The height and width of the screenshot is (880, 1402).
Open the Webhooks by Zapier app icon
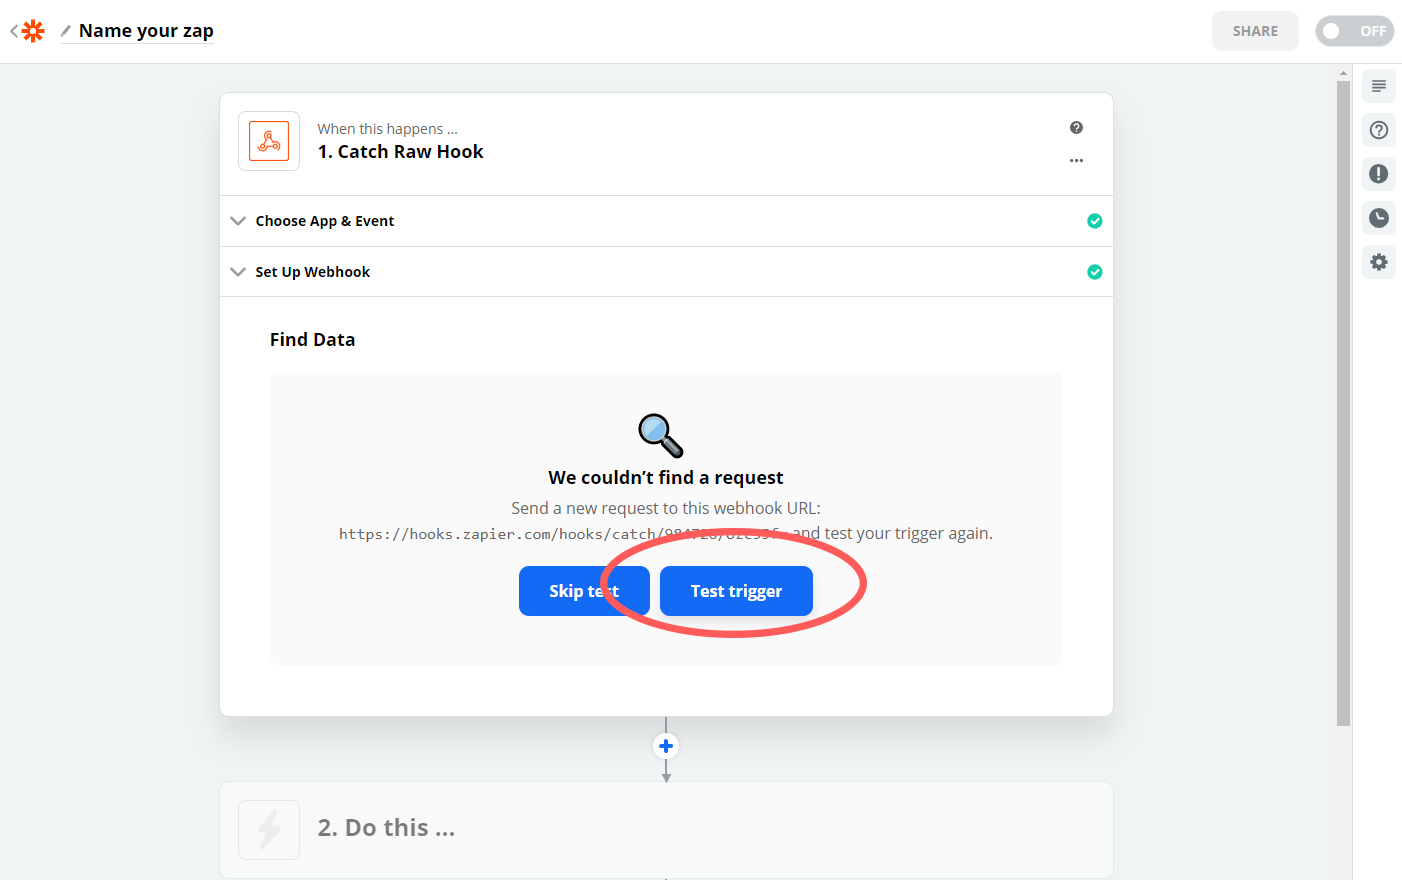pyautogui.click(x=268, y=140)
